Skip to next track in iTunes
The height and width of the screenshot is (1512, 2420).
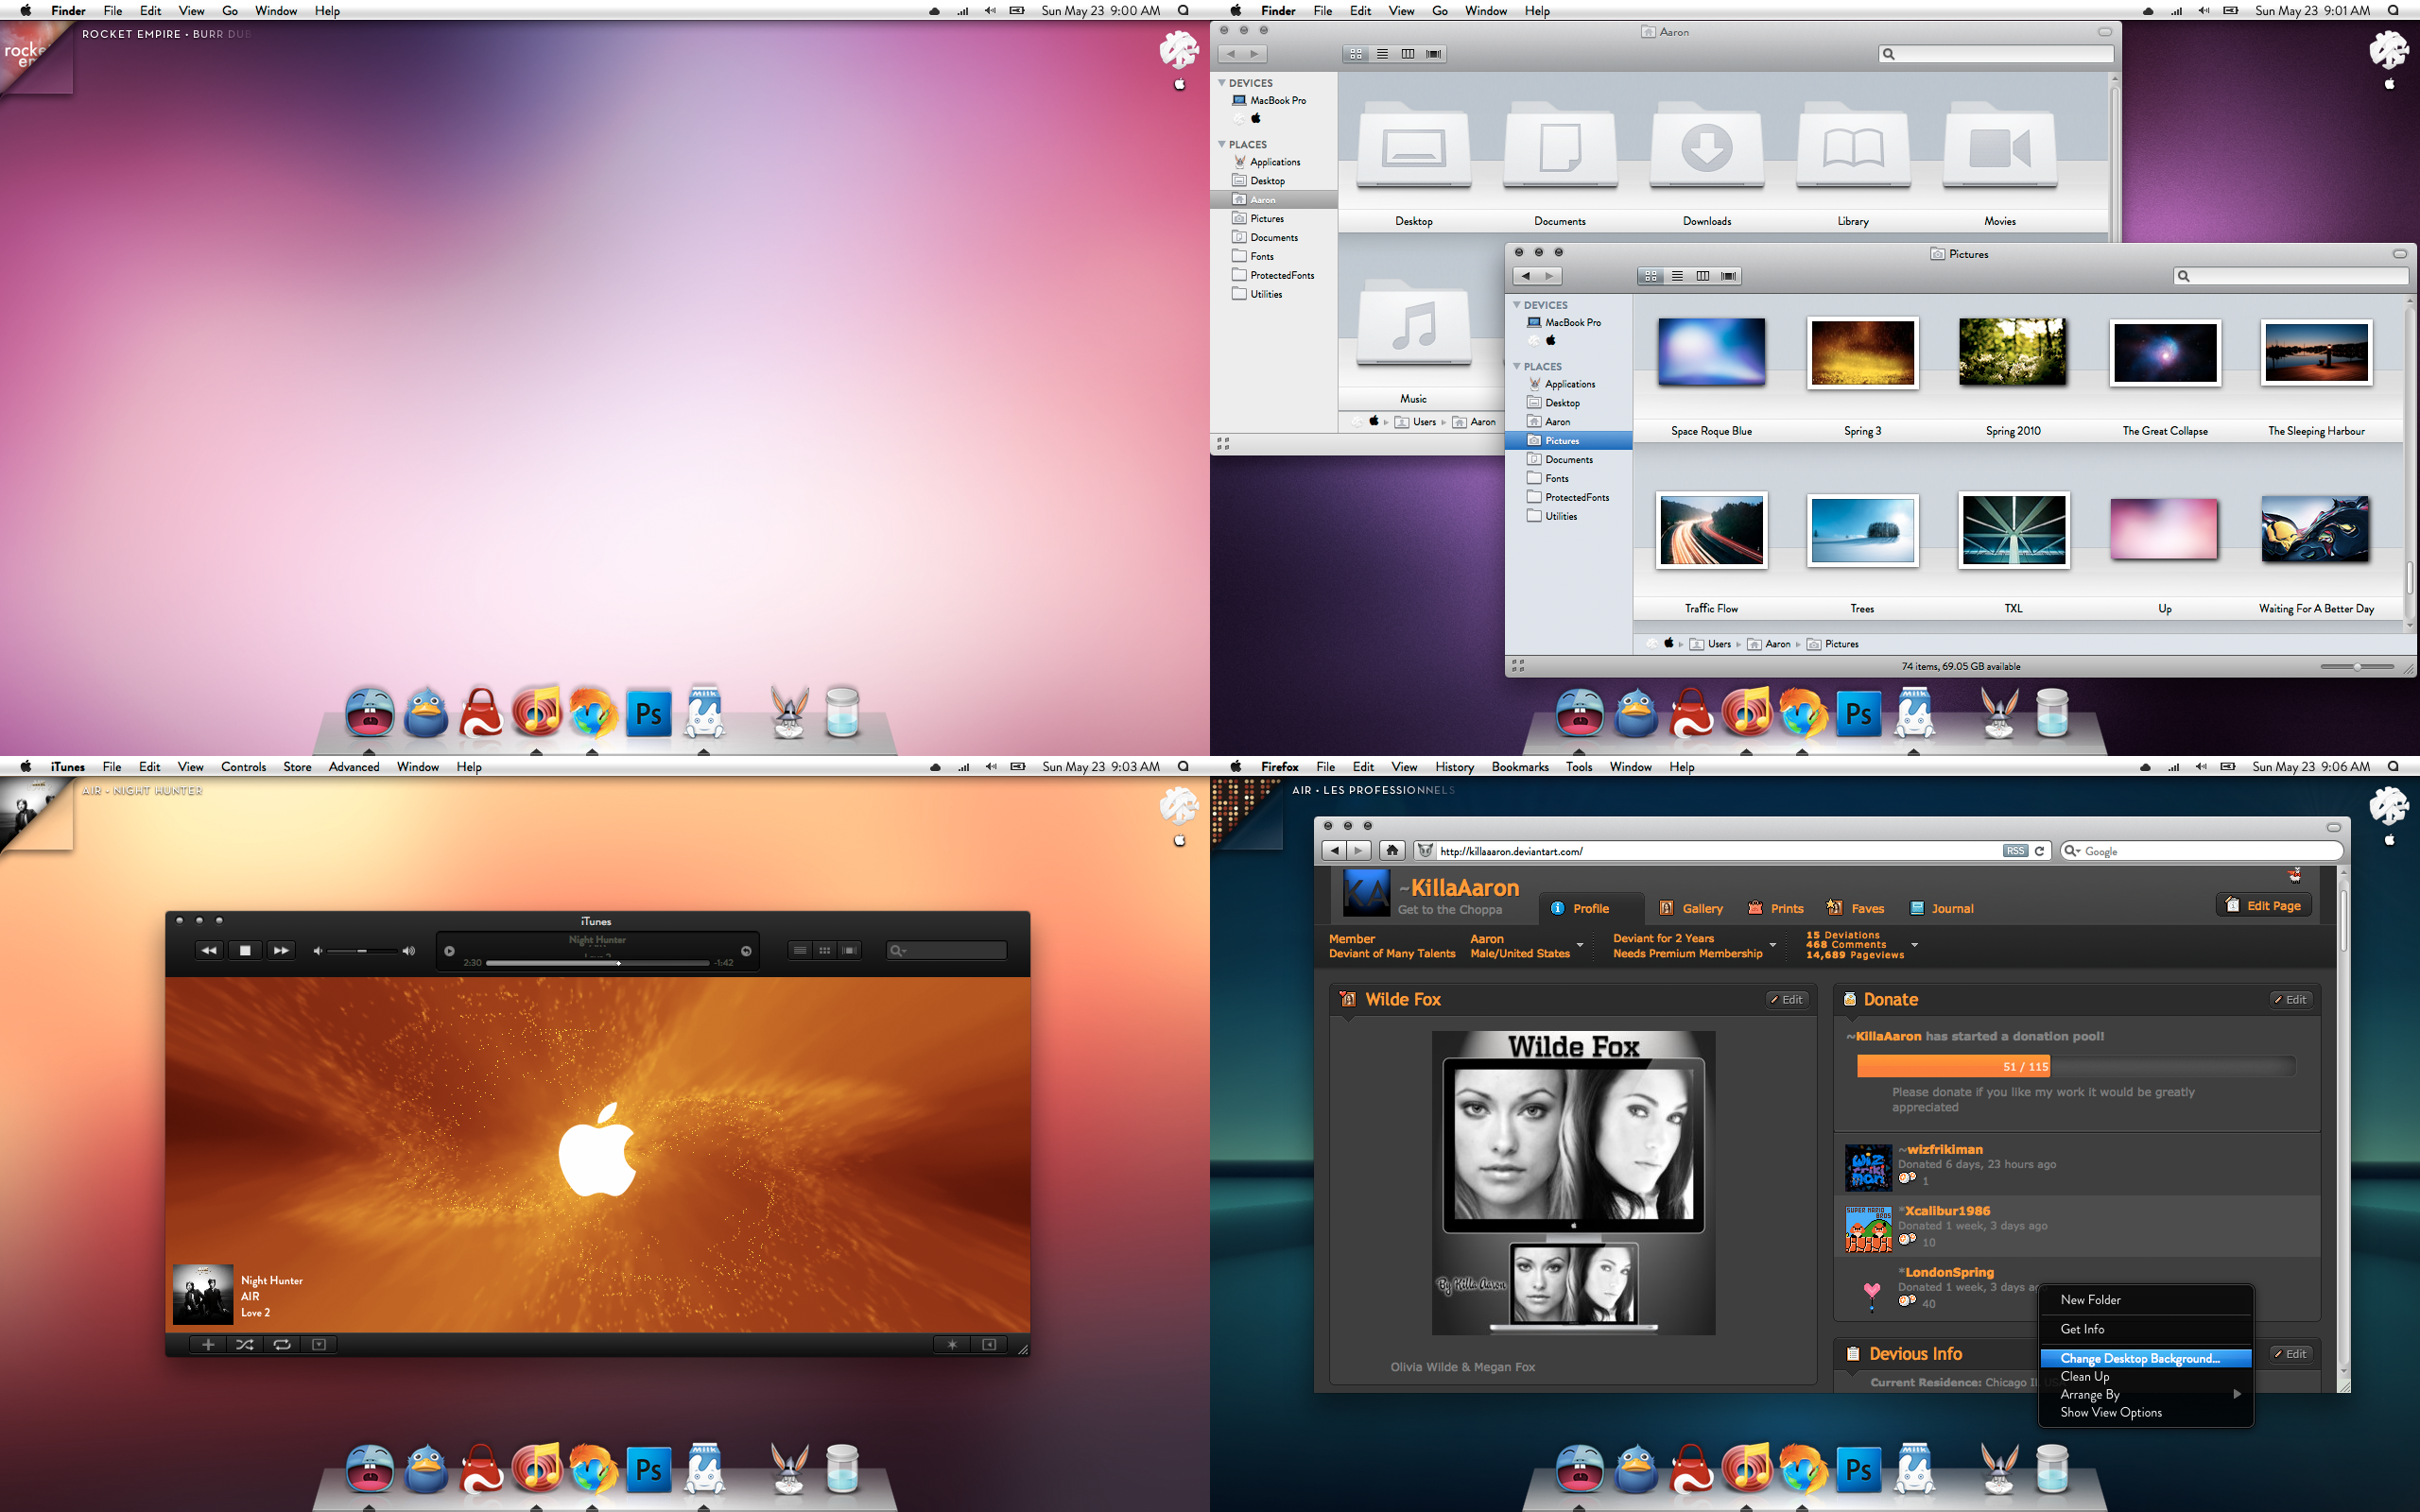pyautogui.click(x=281, y=950)
